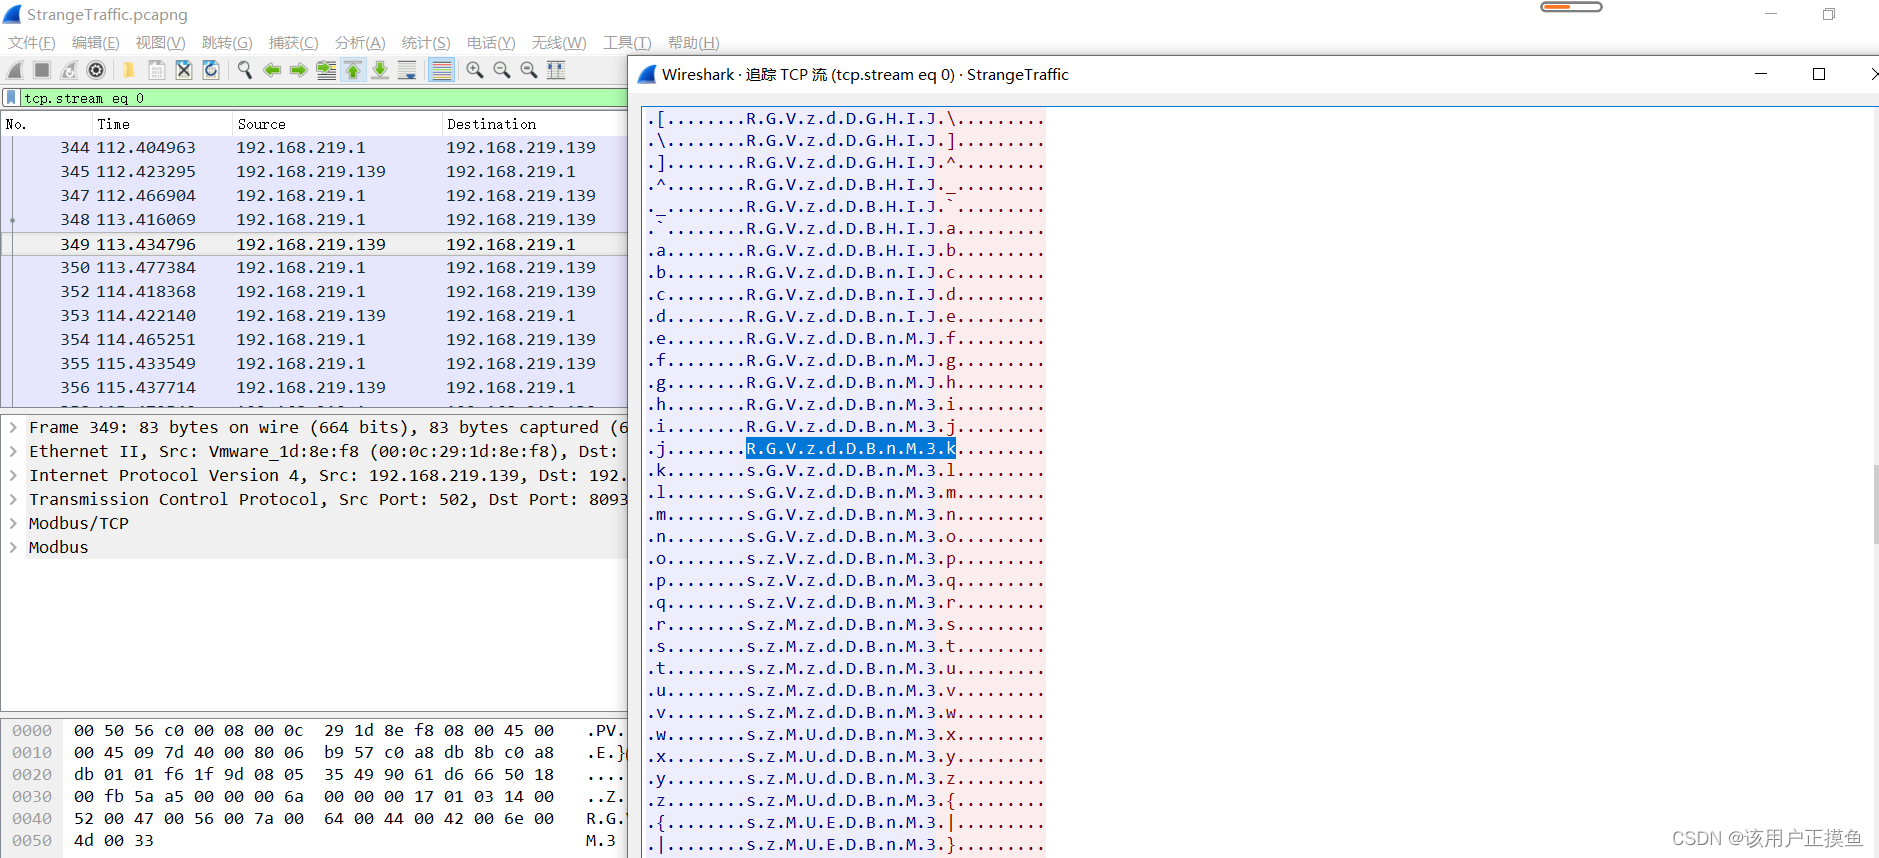Expand Internet Protocol Version 4 node

pos(13,475)
